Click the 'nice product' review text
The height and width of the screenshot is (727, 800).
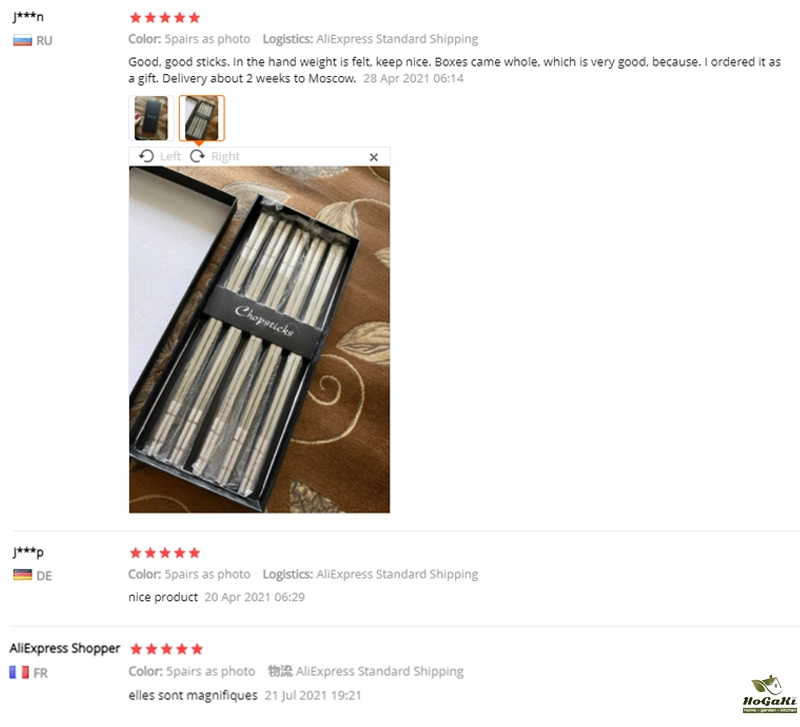point(163,597)
